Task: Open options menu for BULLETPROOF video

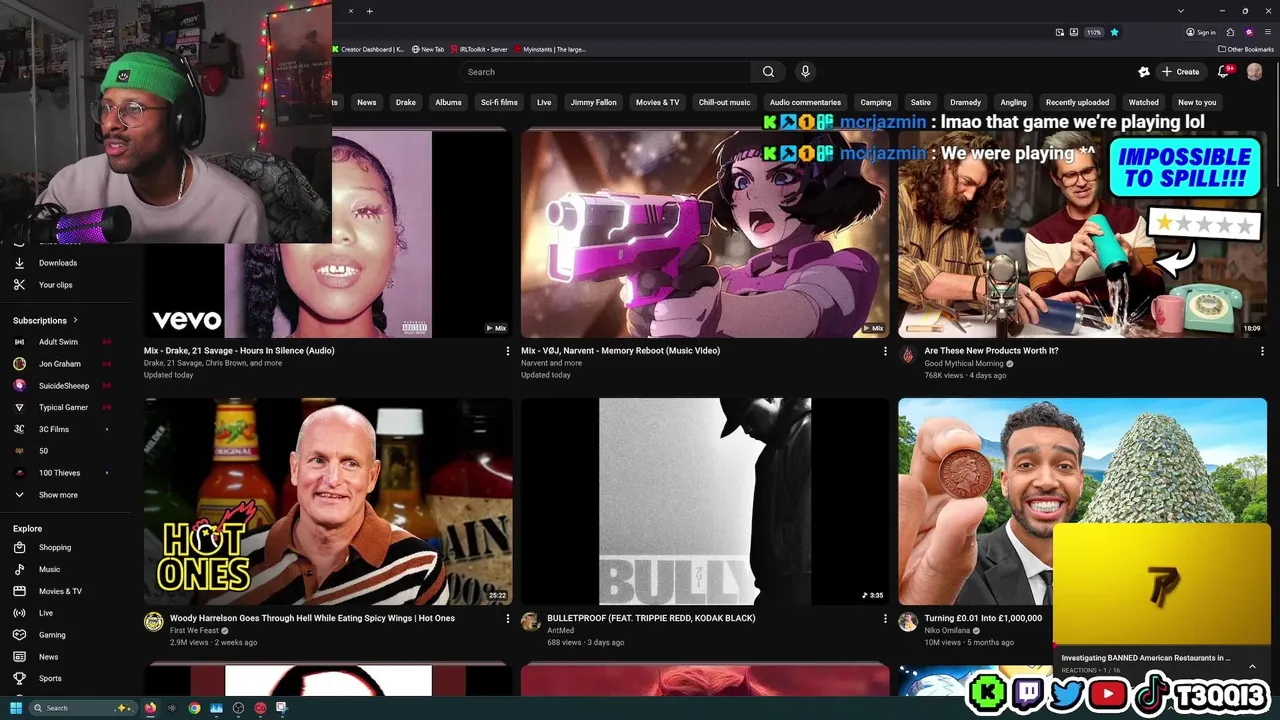Action: point(885,619)
